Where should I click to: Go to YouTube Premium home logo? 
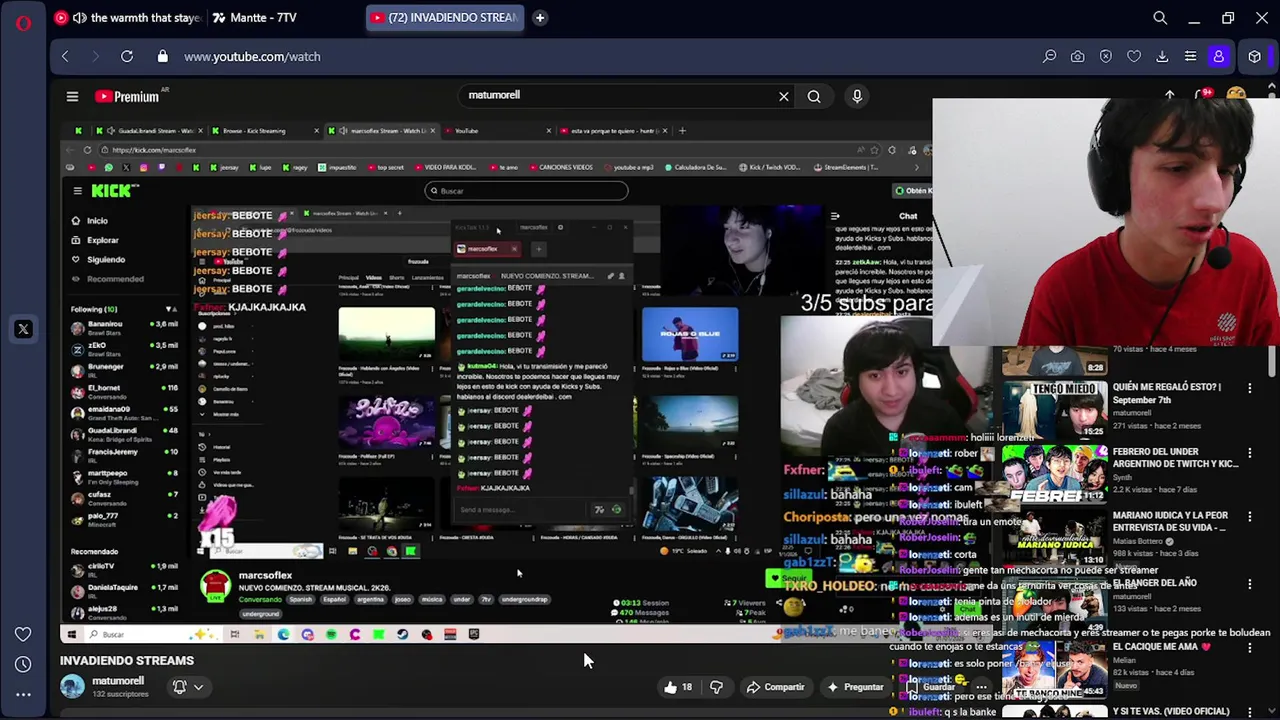(127, 97)
